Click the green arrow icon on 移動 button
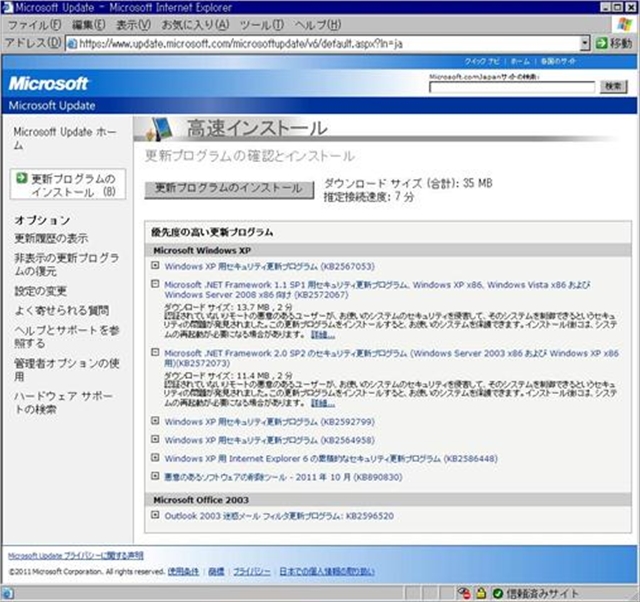 click(x=601, y=43)
